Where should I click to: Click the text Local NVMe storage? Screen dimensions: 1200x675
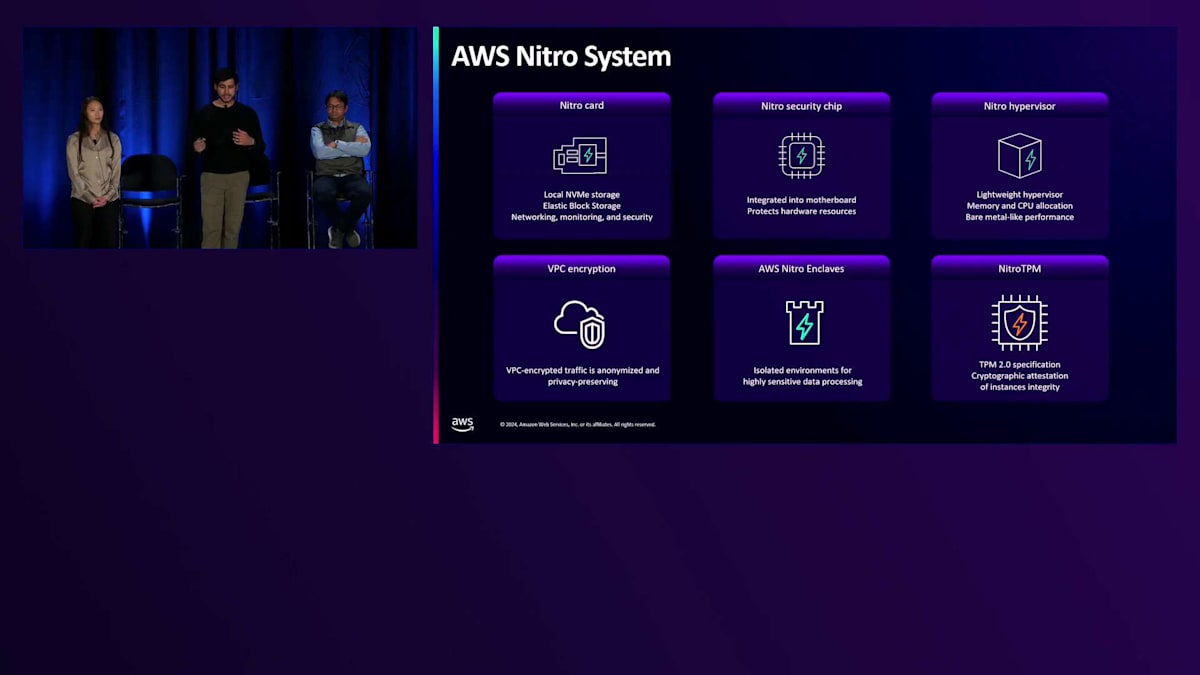click(x=582, y=195)
